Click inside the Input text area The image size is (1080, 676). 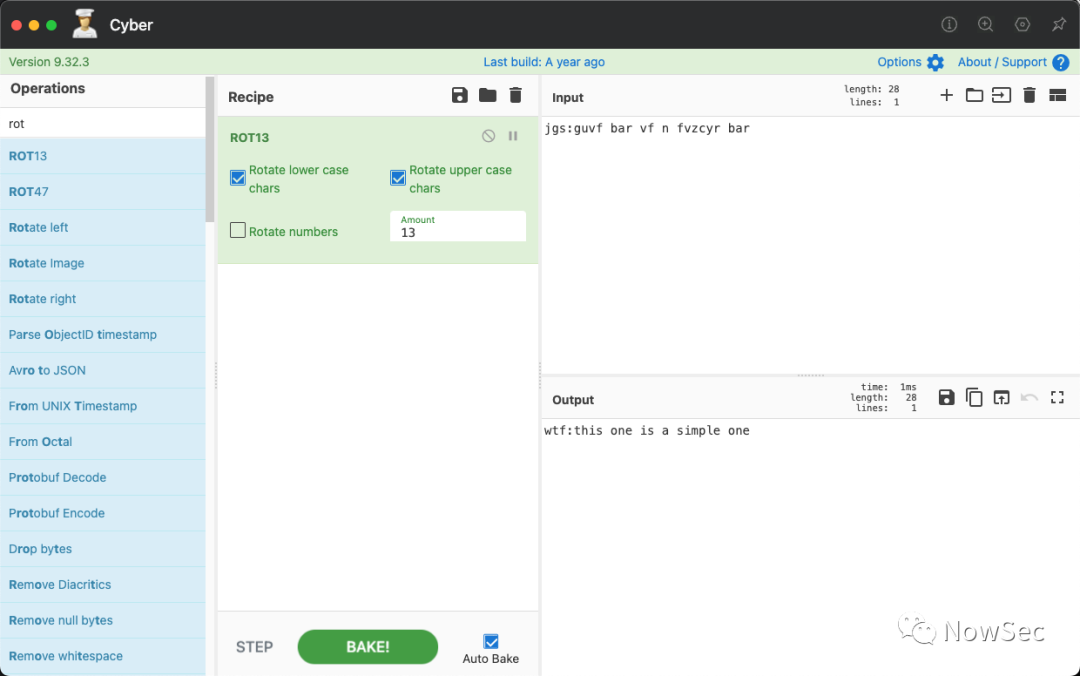point(810,248)
